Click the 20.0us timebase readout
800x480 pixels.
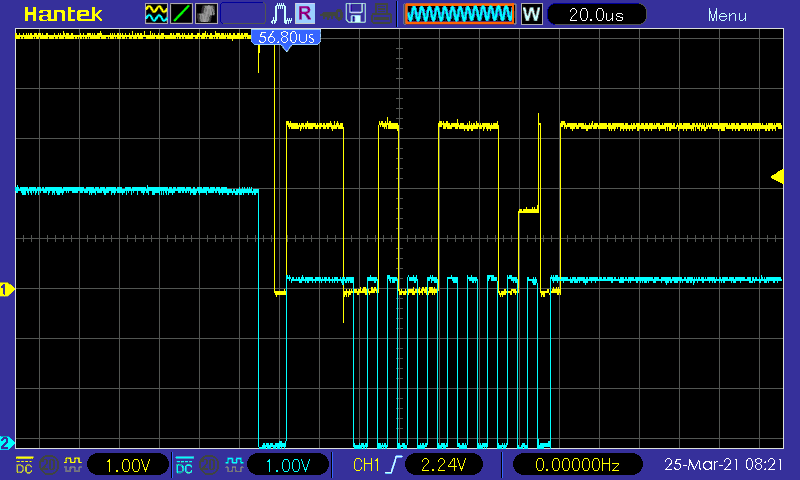(596, 15)
